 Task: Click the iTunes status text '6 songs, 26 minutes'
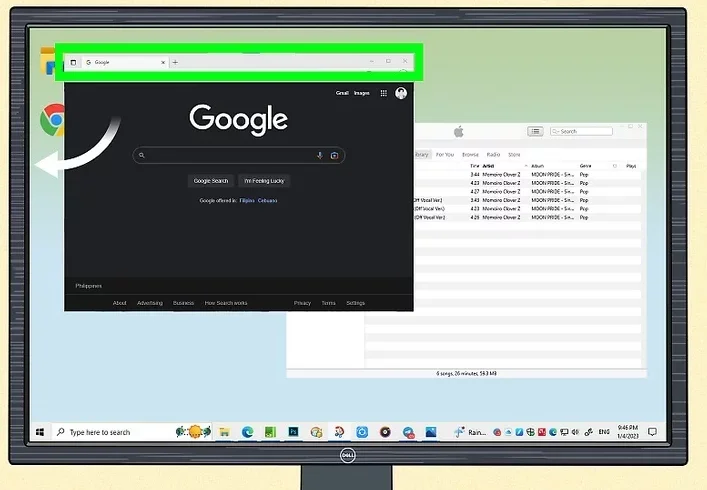[x=466, y=374]
